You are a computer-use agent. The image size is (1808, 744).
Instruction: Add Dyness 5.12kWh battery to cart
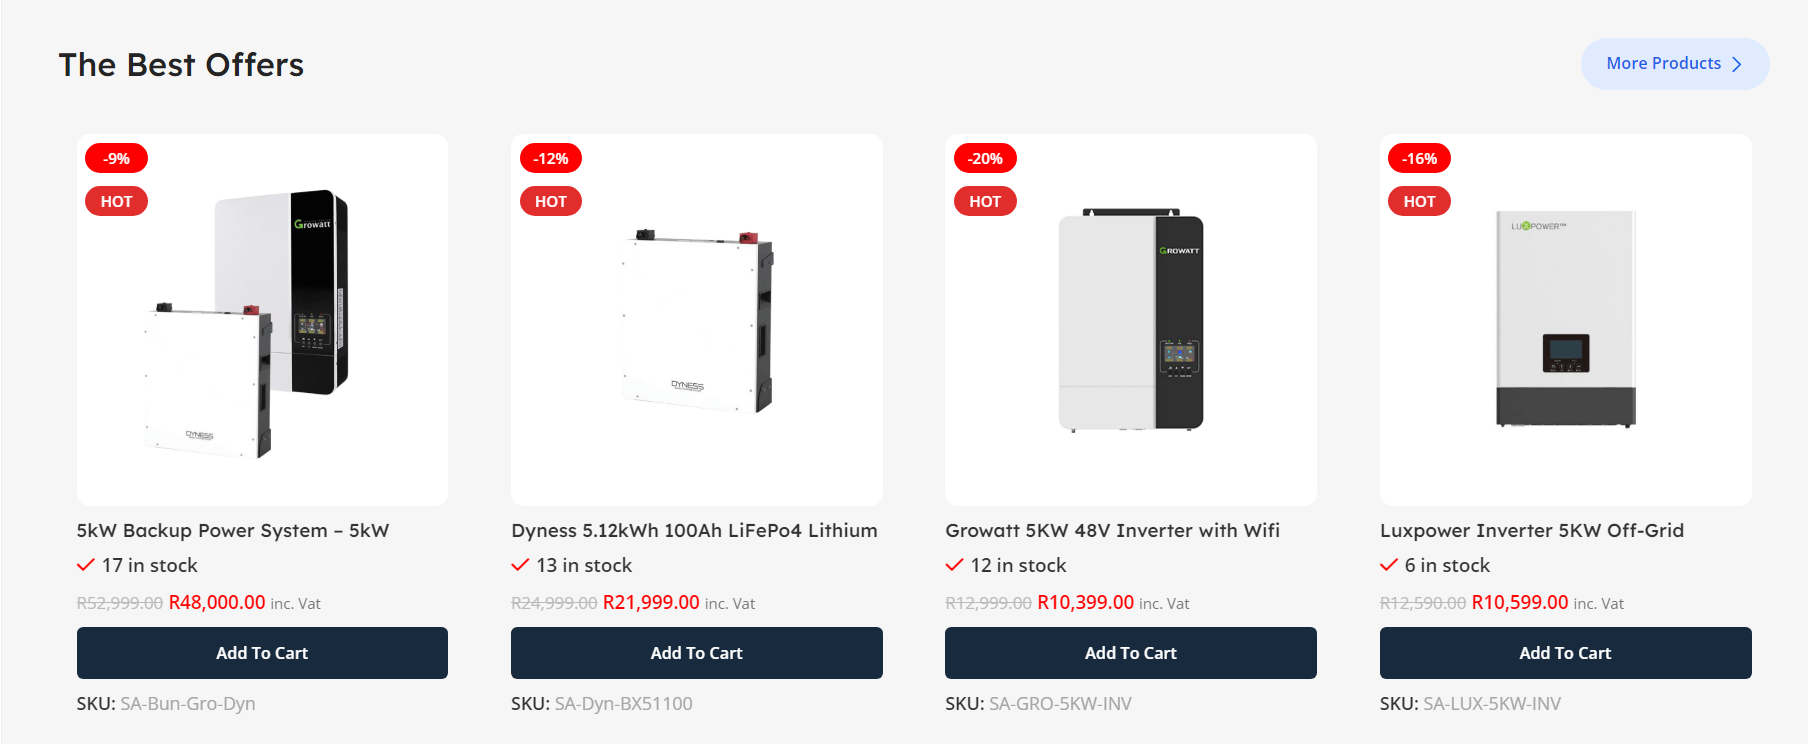[697, 653]
